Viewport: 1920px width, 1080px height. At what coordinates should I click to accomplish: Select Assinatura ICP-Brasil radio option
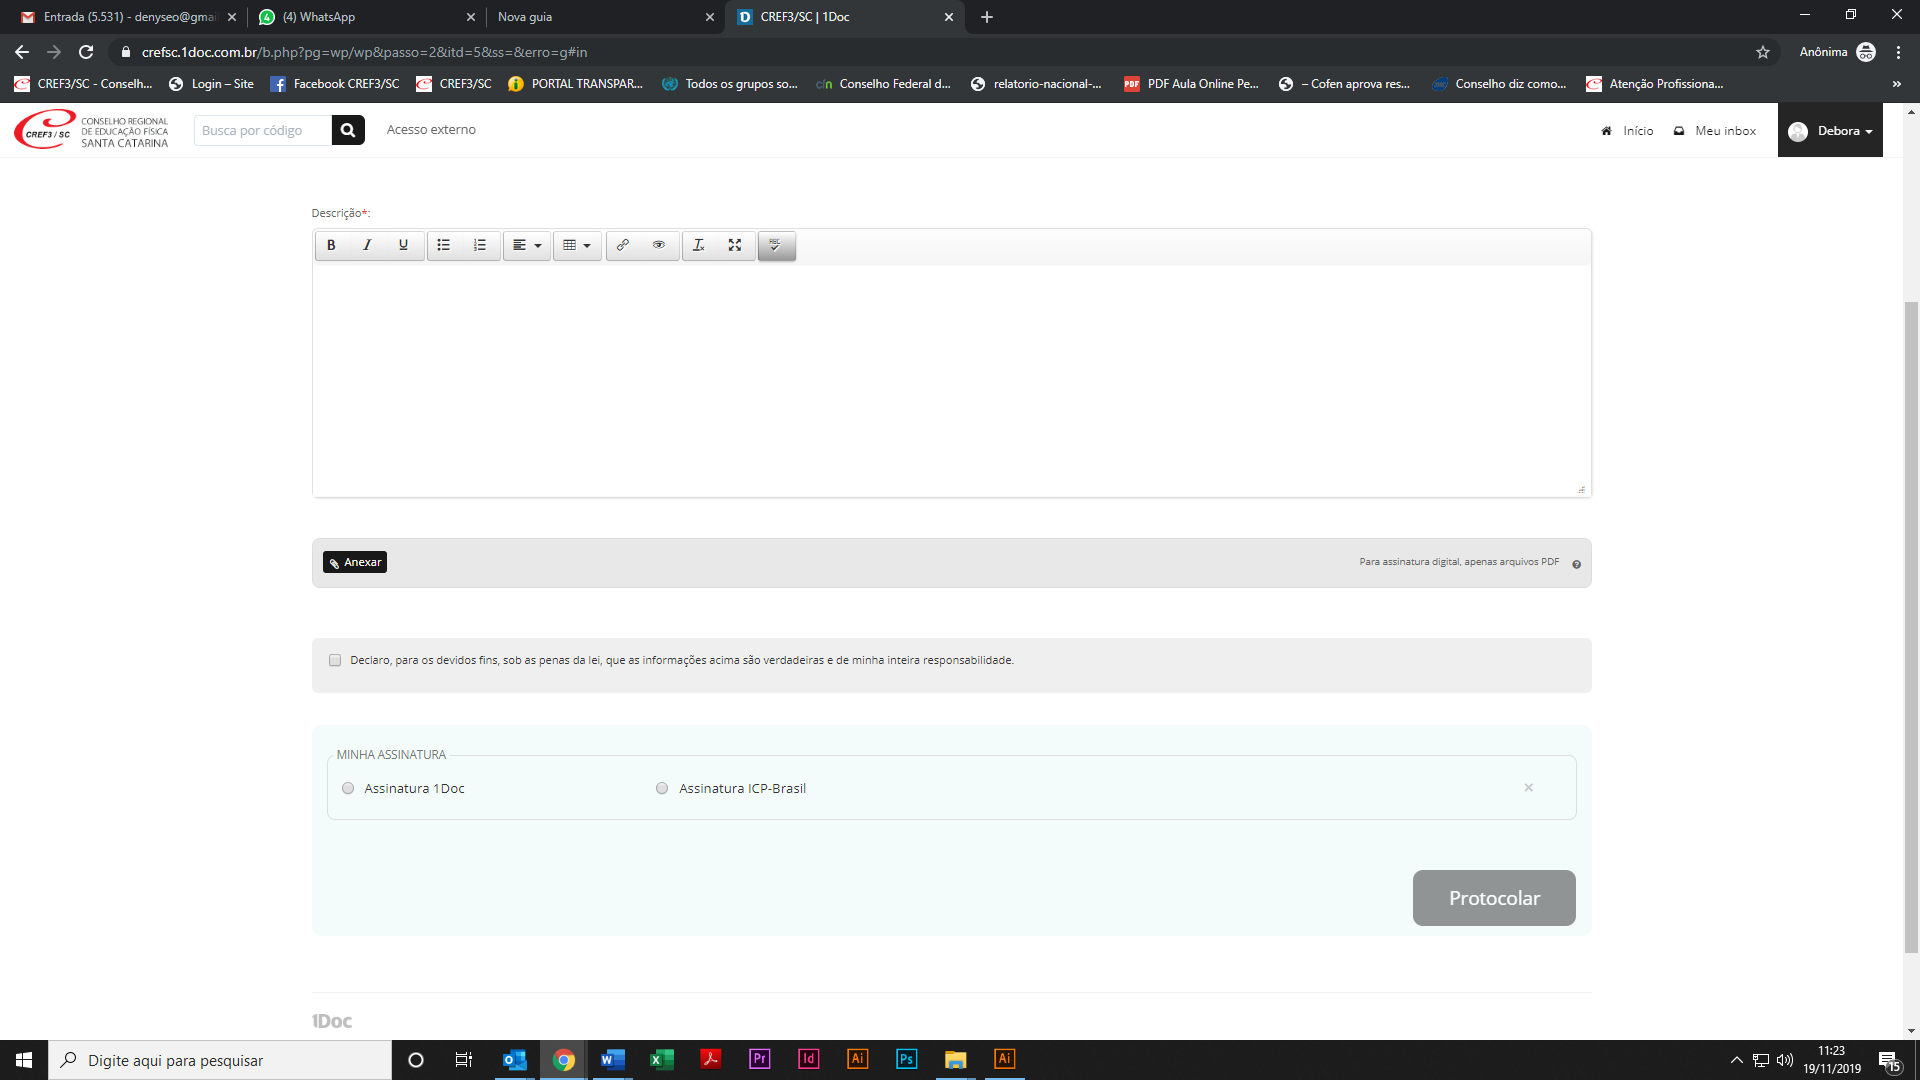click(x=662, y=788)
